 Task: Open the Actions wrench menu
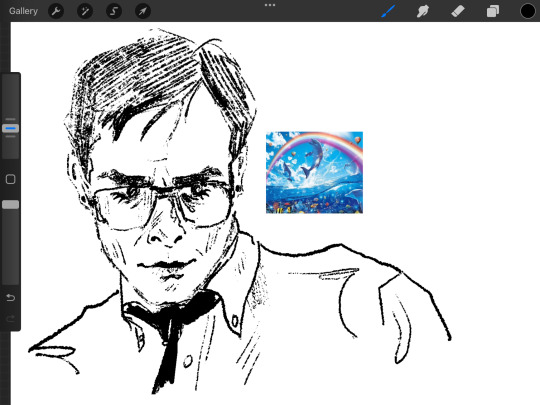tap(56, 11)
